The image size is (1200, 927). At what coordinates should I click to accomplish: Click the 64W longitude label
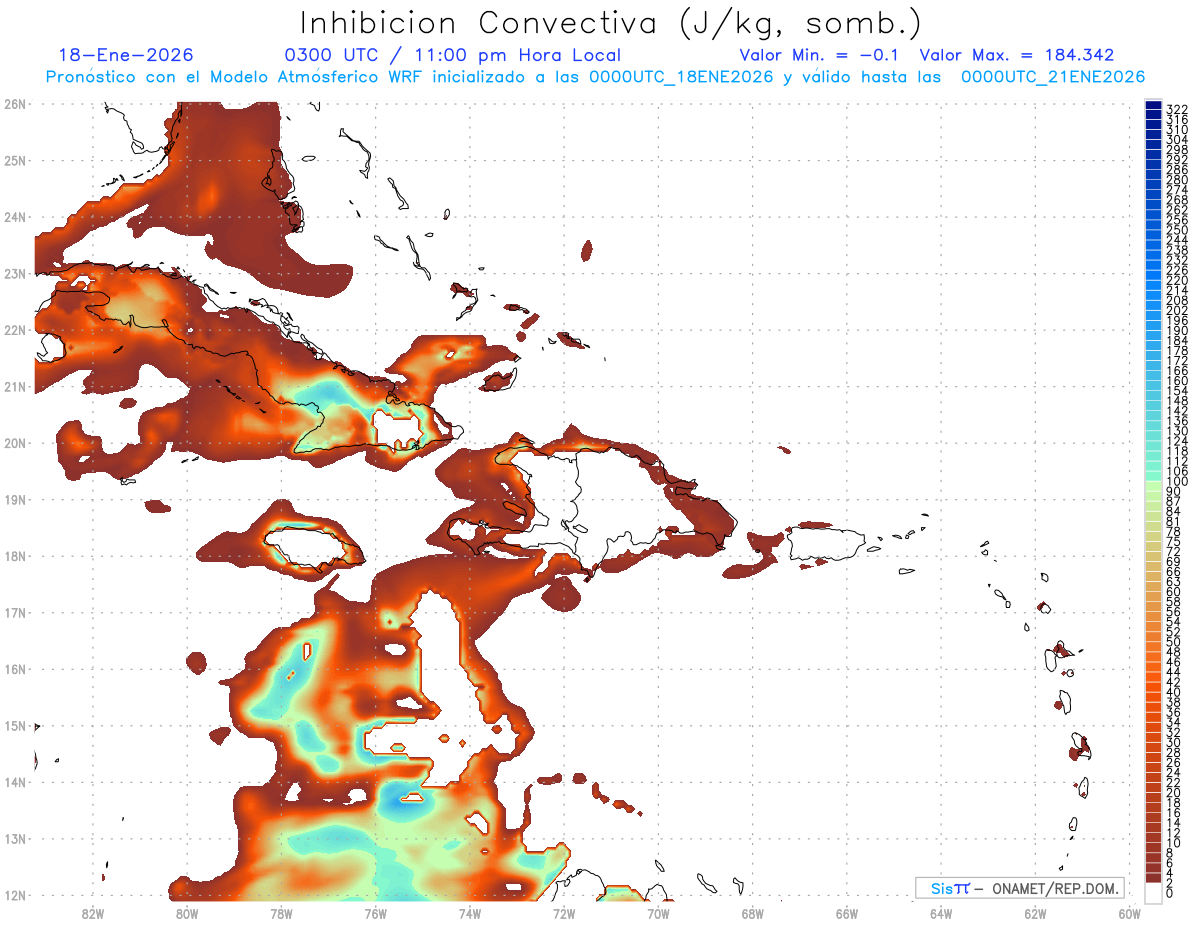coord(941,912)
